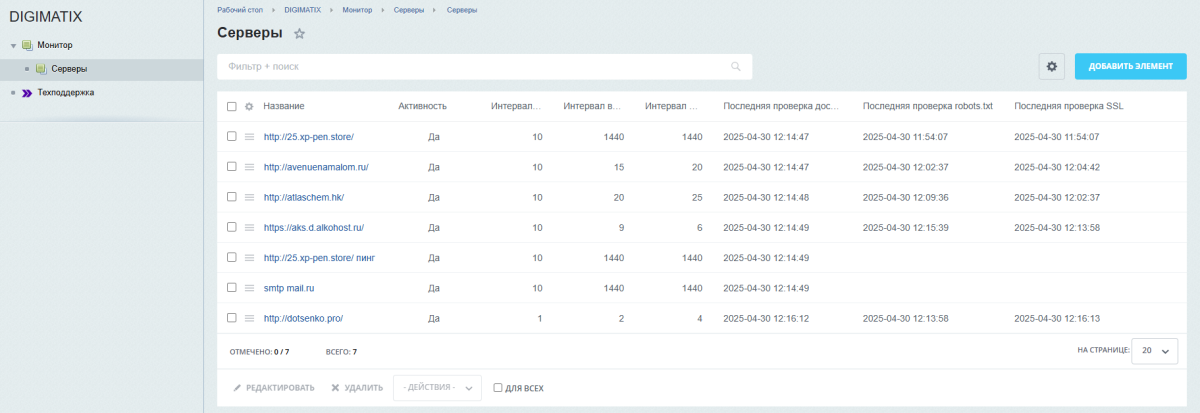
Task: Enable the Для всех checkbox
Action: click(498, 388)
